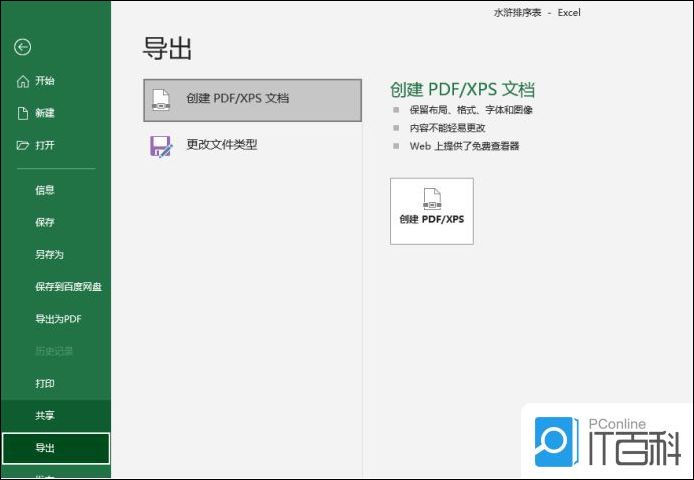Click the green 创建 PDF/XPS 文档 heading

[x=462, y=89]
